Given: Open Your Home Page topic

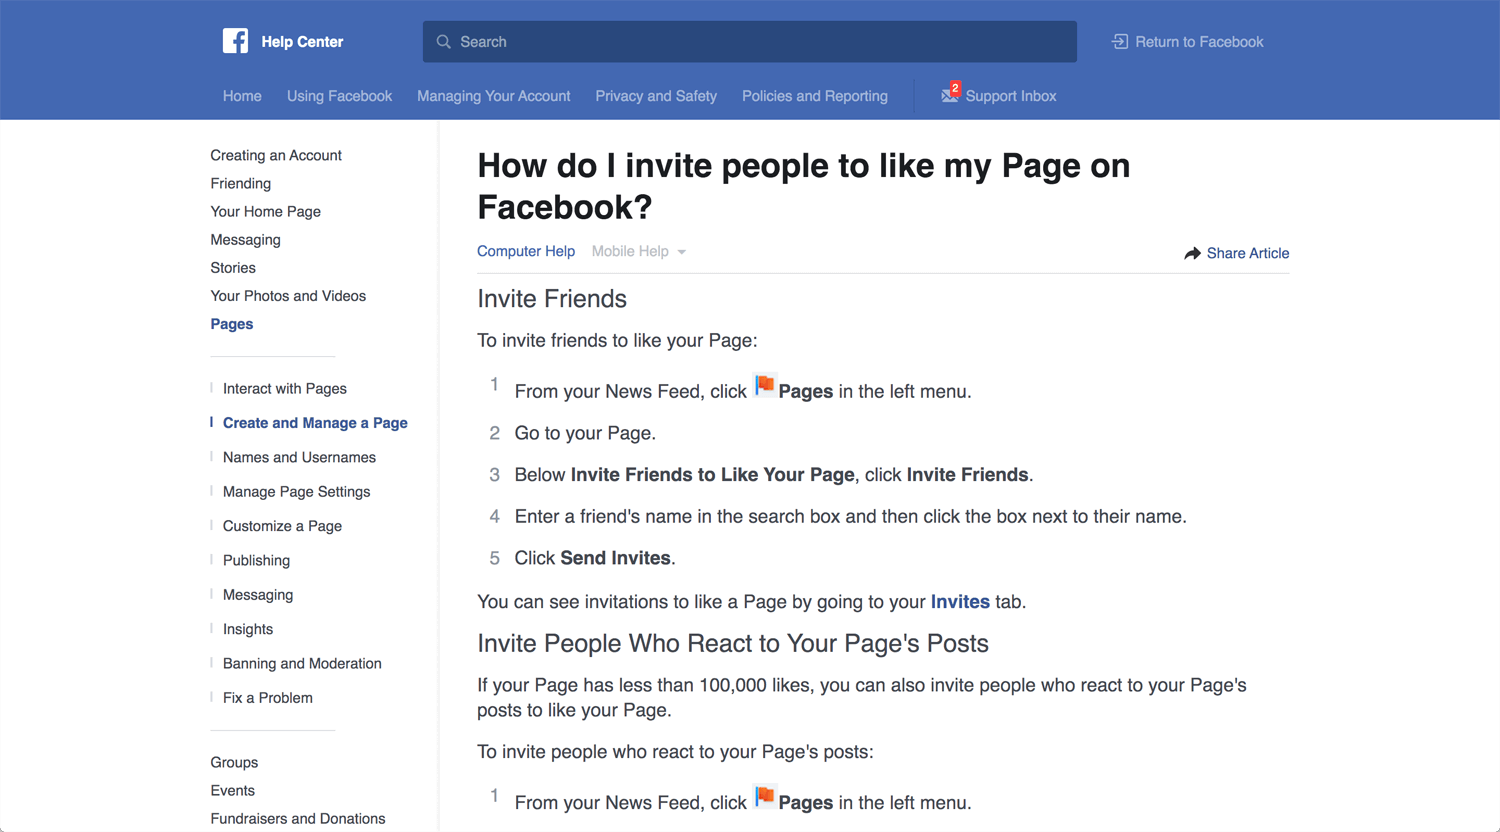Looking at the screenshot, I should coord(266,211).
